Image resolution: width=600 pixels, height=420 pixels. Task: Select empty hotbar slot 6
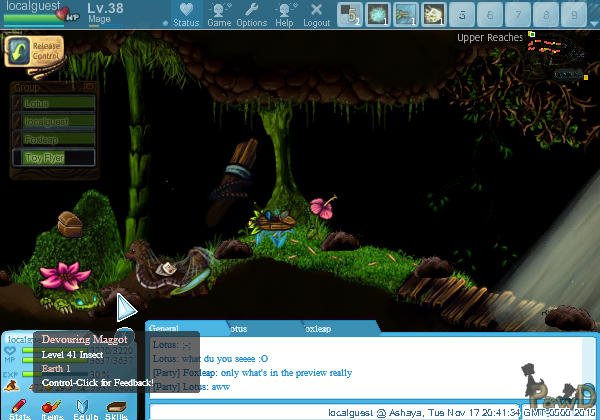pyautogui.click(x=490, y=15)
